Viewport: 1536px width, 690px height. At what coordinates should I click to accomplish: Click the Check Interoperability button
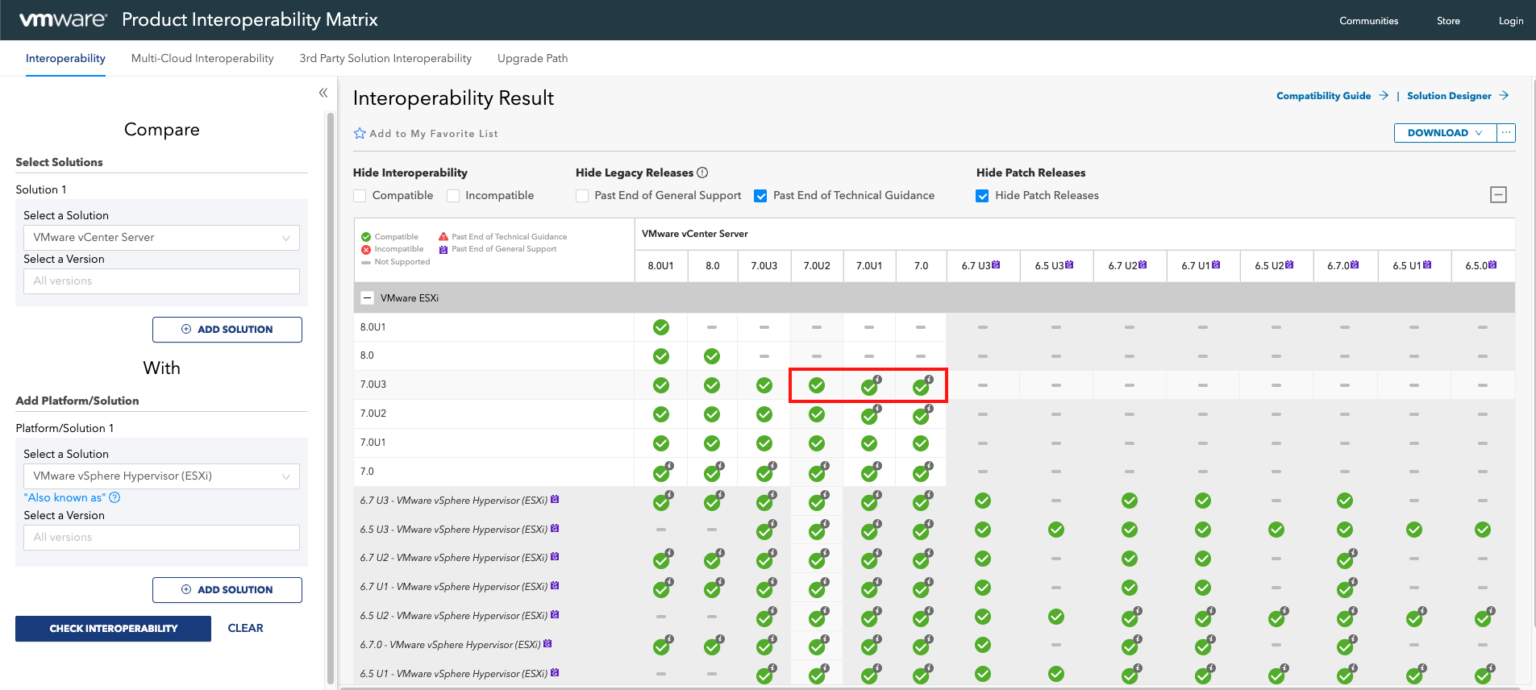112,628
